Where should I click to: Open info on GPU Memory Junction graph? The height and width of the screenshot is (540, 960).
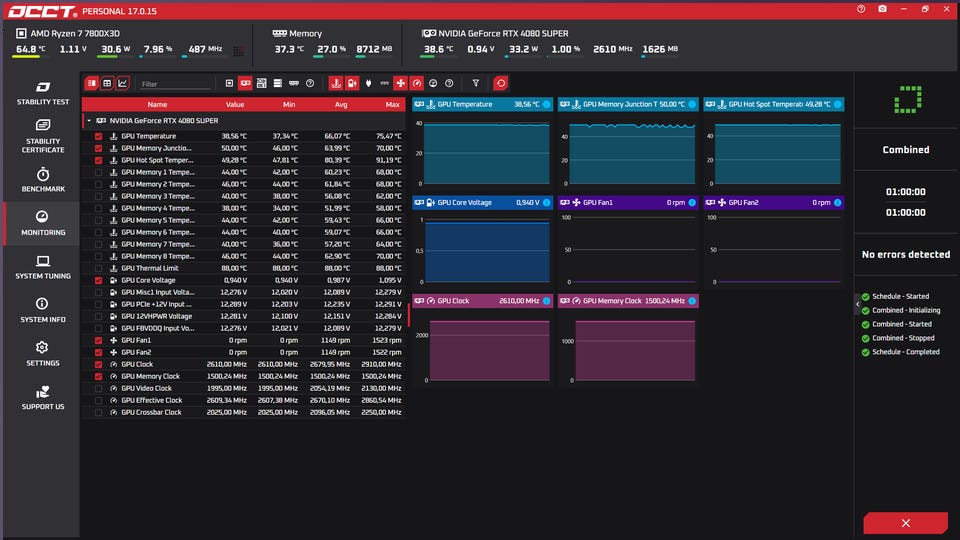(x=692, y=105)
